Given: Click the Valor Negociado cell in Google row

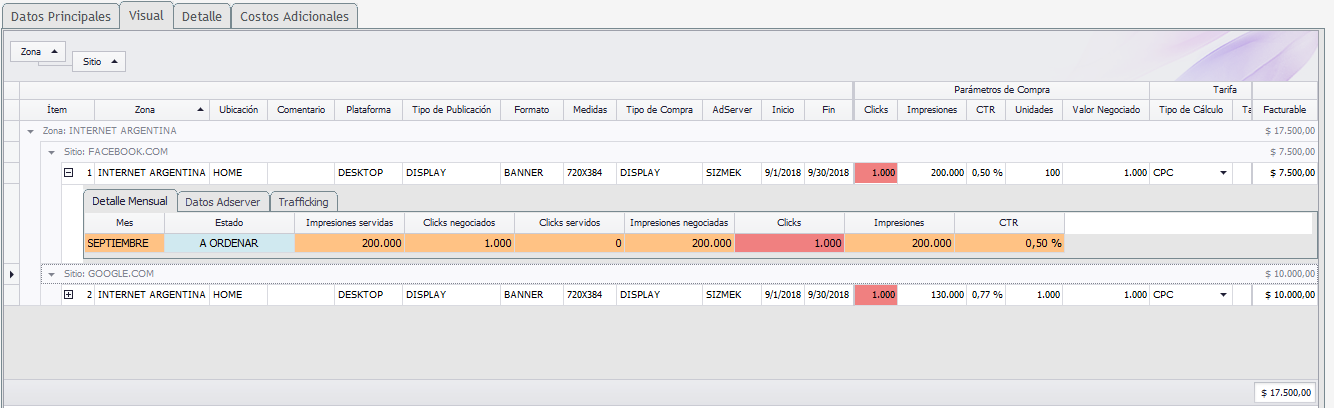Looking at the screenshot, I should tap(1103, 295).
